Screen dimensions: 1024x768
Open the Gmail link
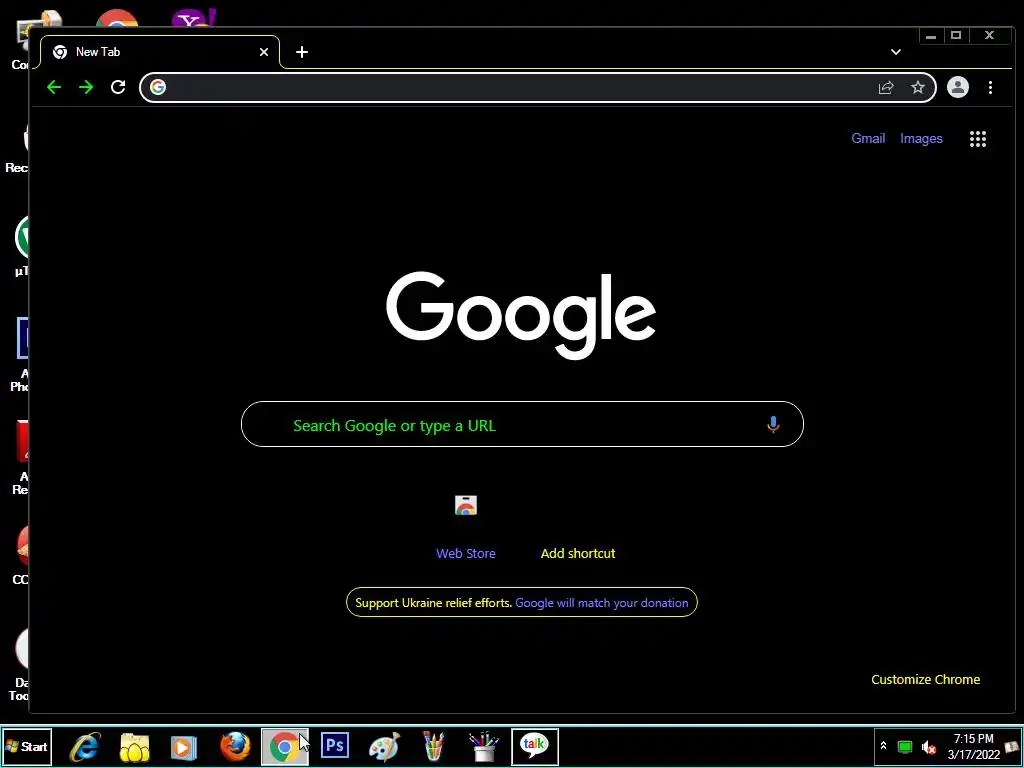click(x=868, y=138)
